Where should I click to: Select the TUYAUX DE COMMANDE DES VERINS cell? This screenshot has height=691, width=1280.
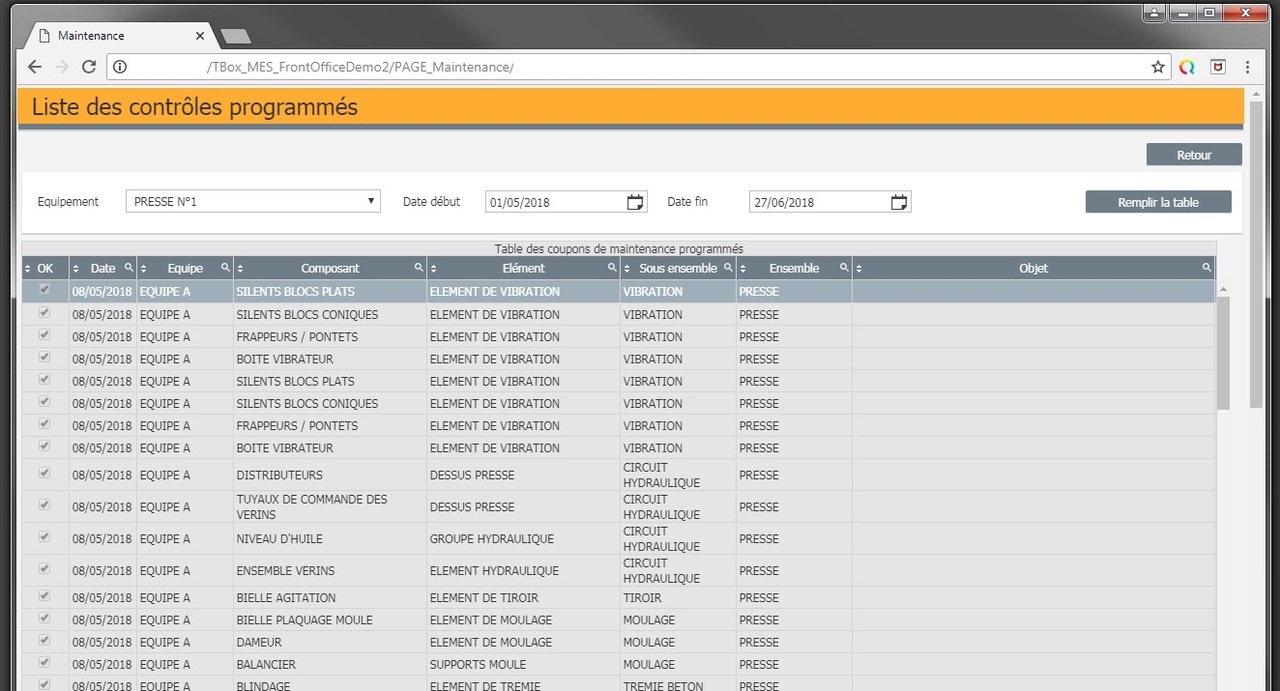coord(330,507)
